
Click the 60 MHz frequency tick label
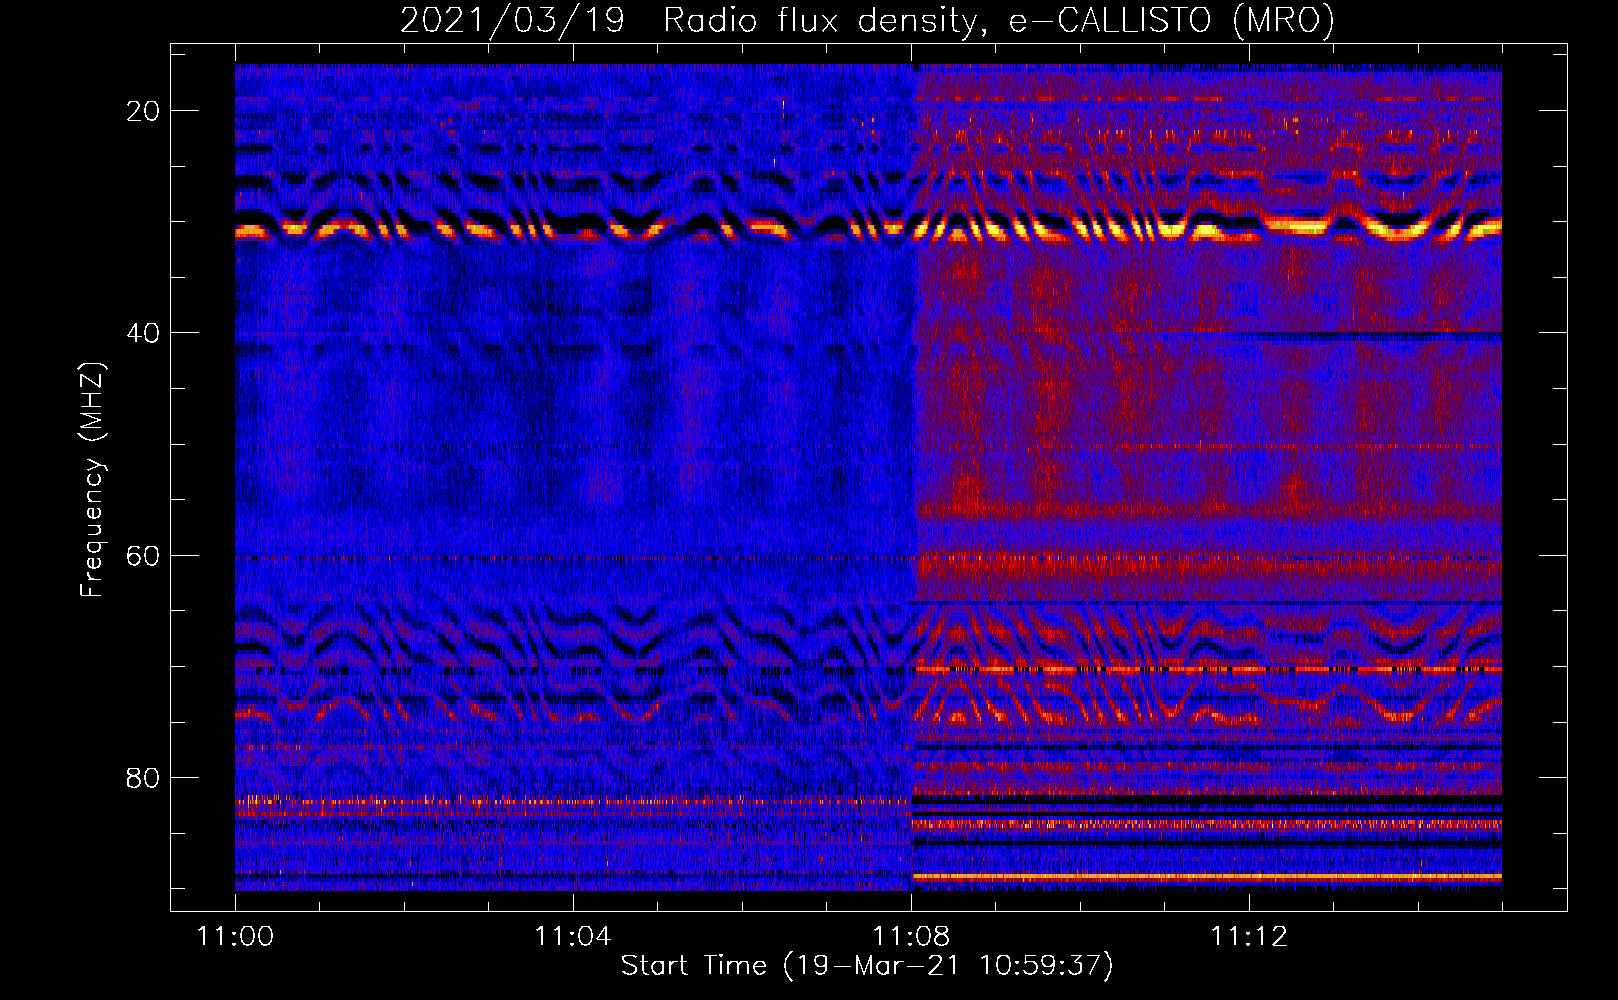(144, 556)
